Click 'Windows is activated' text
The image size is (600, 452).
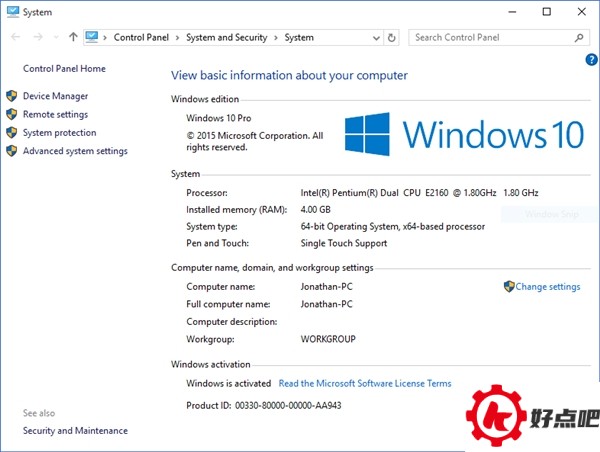pyautogui.click(x=228, y=383)
